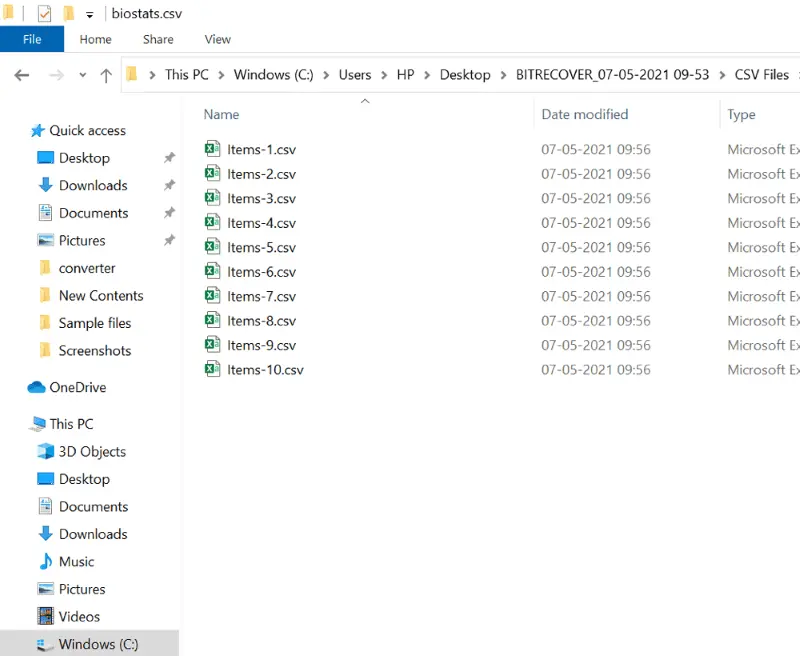This screenshot has height=656, width=800.
Task: Select Items-10.csv file in list
Action: (264, 369)
